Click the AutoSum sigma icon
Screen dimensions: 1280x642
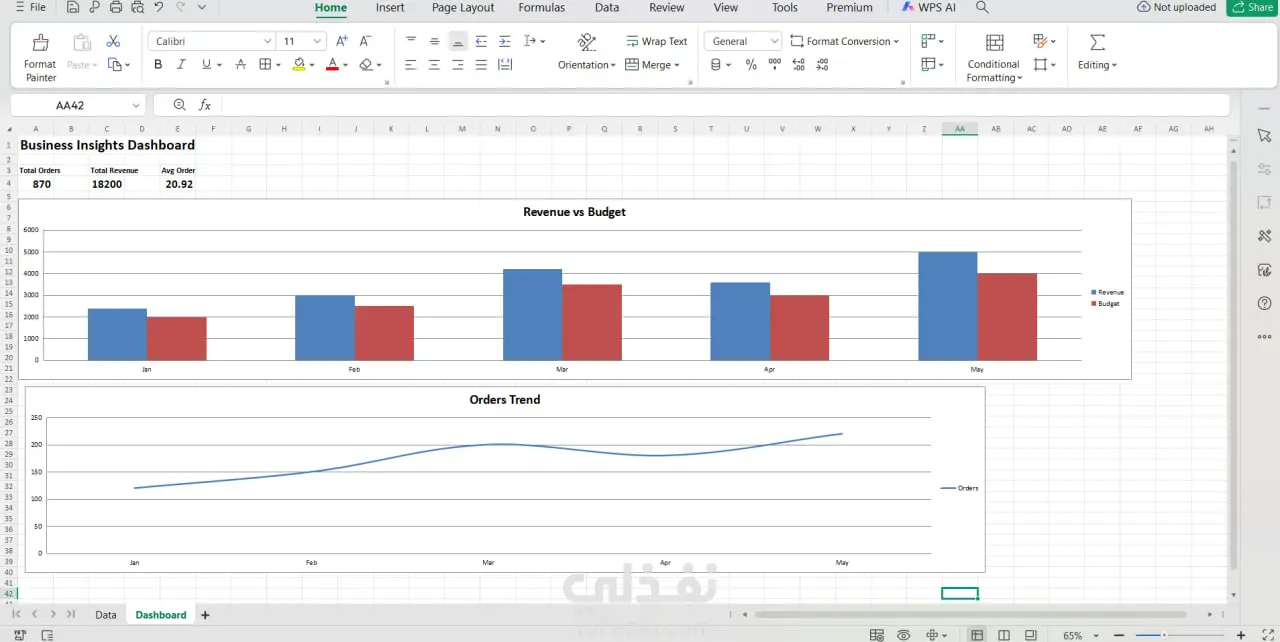[x=1097, y=42]
